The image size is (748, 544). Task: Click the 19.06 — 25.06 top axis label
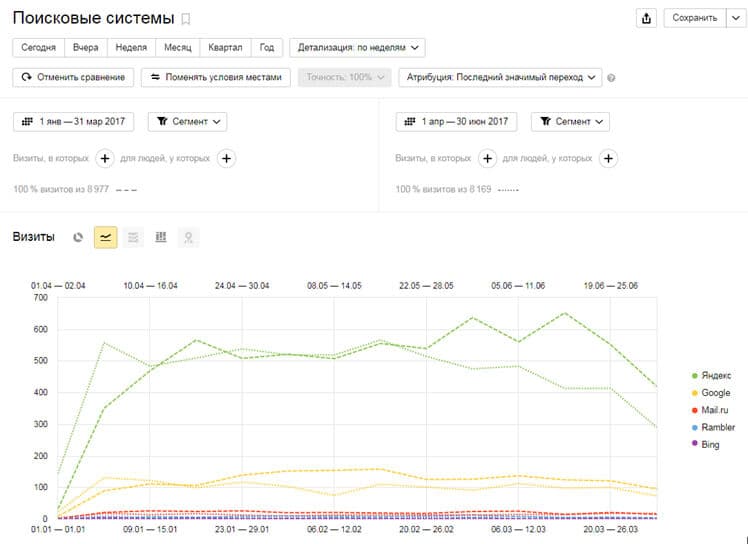coord(611,286)
